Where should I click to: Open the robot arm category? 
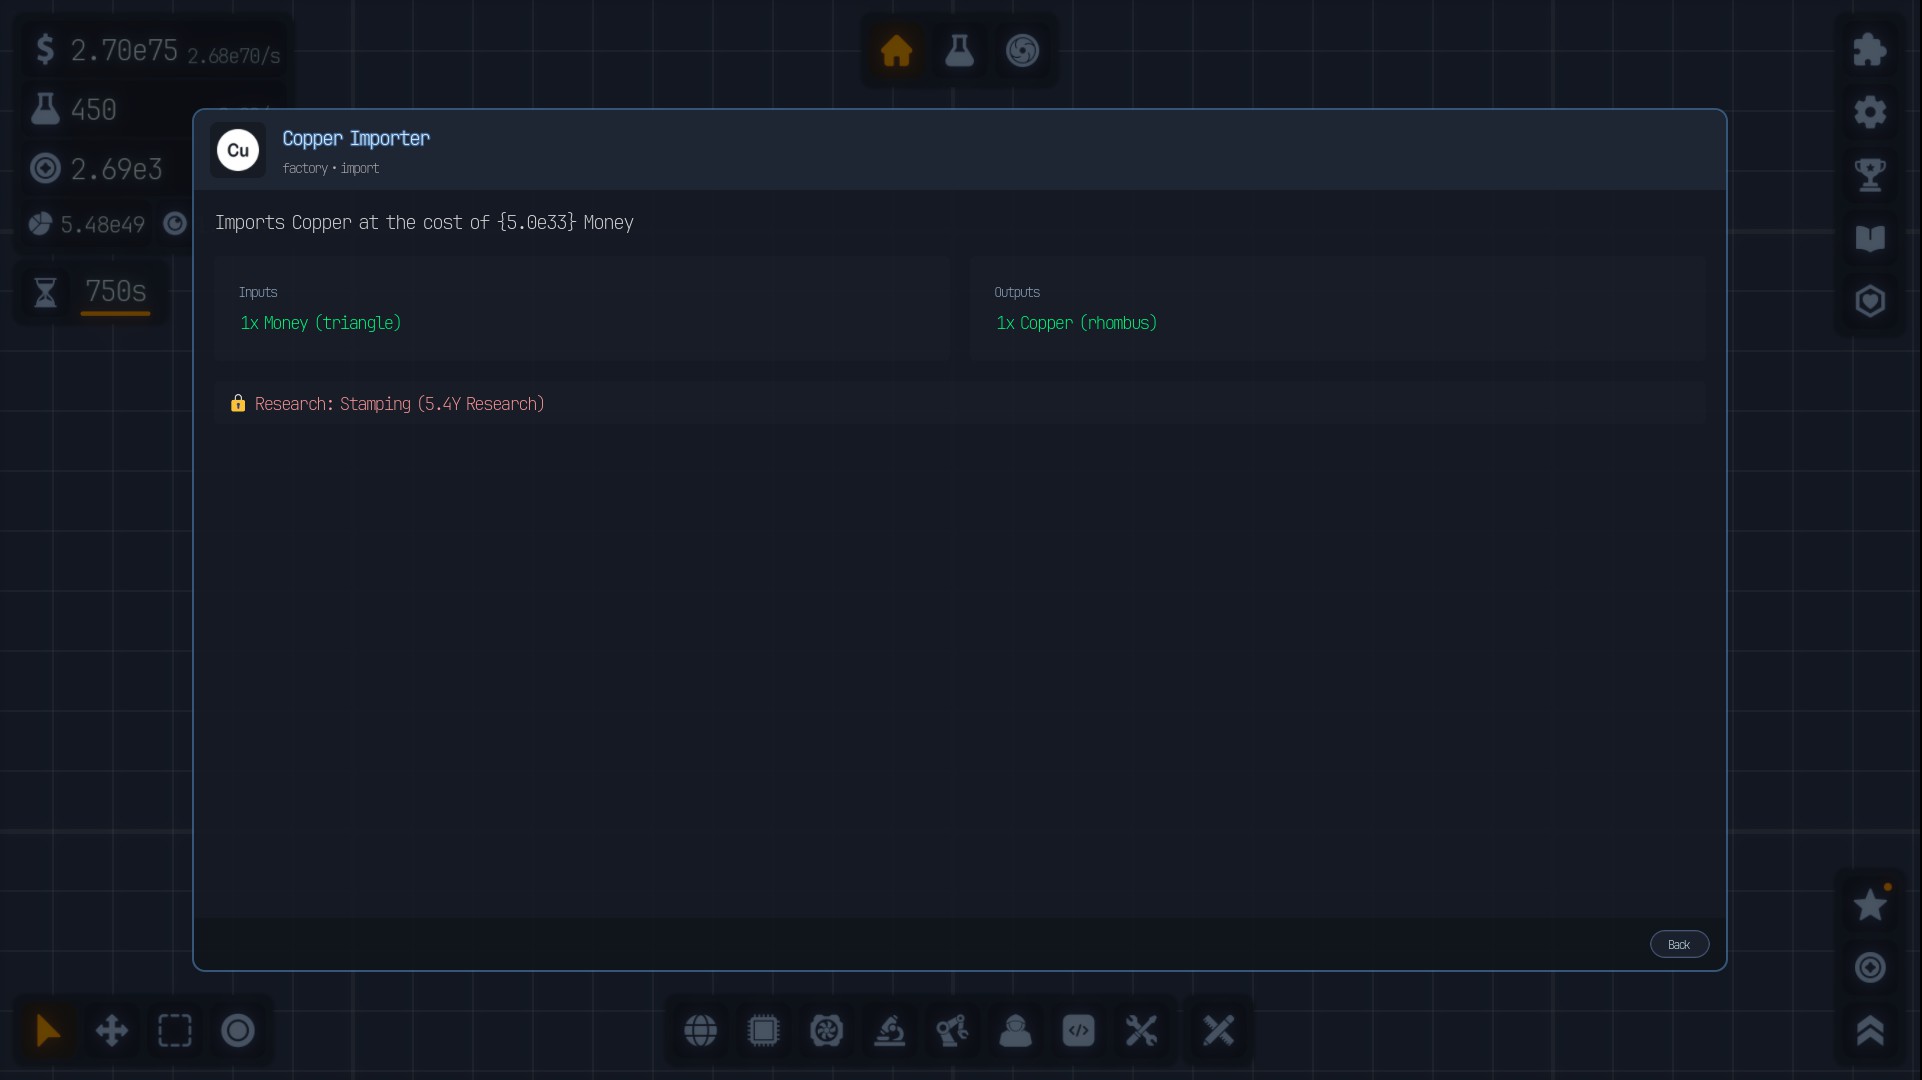[952, 1030]
